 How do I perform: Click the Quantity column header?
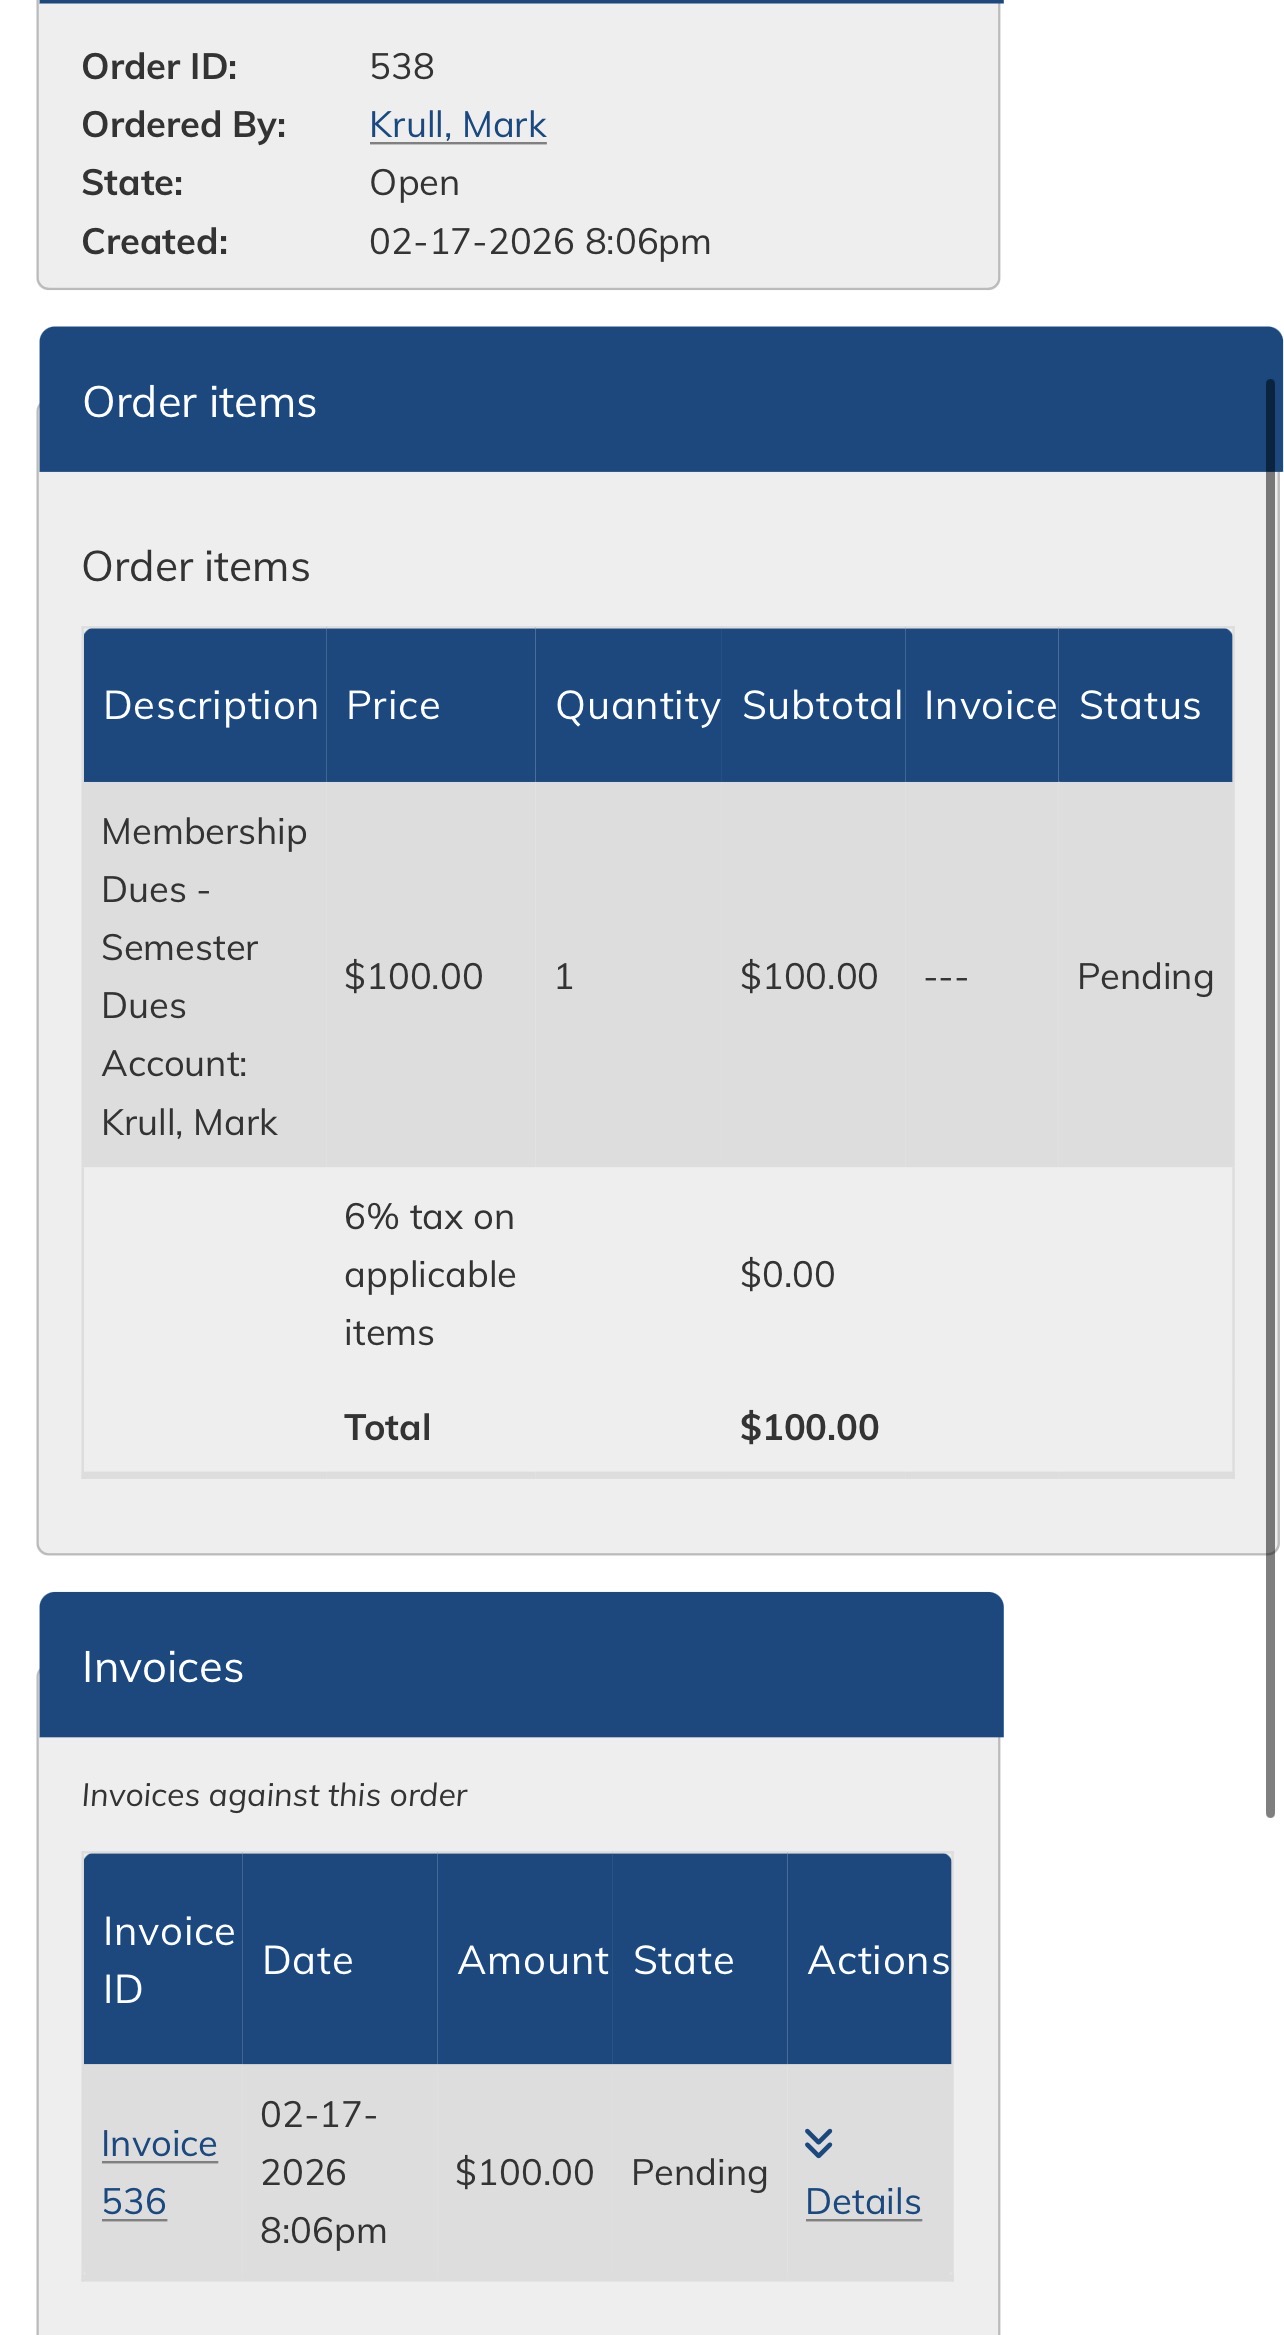point(637,705)
